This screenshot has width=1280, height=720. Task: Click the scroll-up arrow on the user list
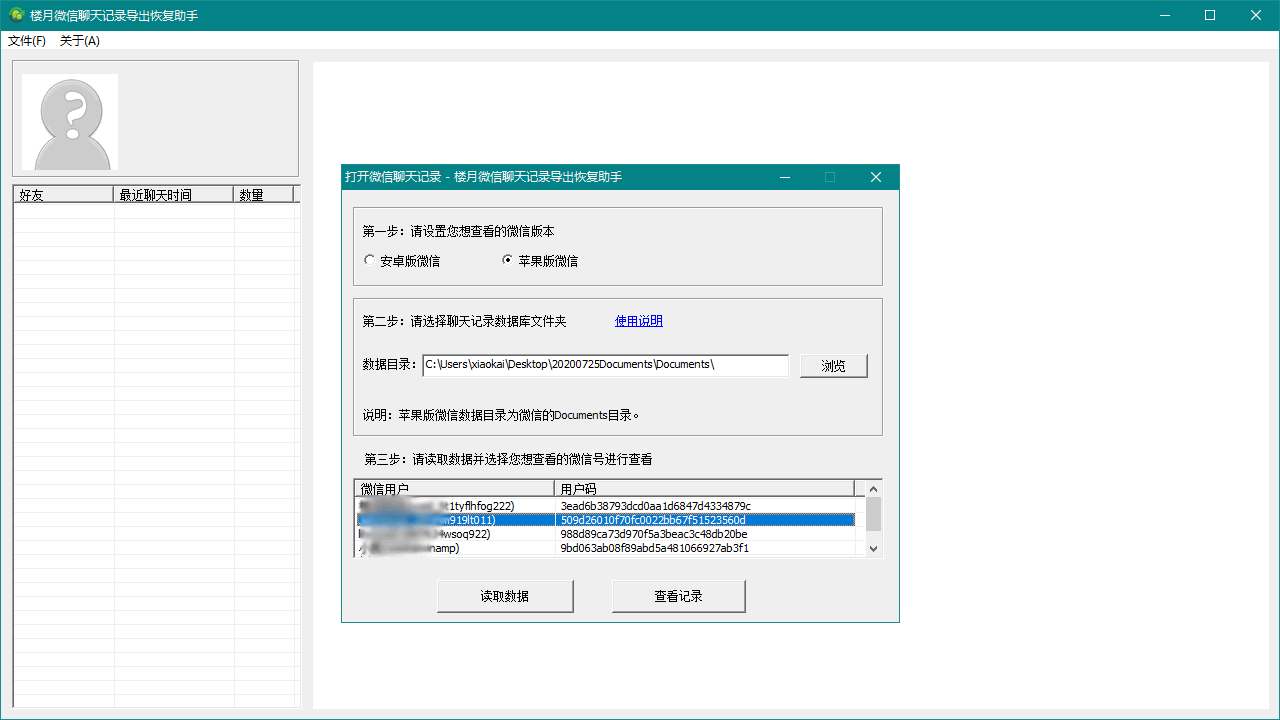872,488
